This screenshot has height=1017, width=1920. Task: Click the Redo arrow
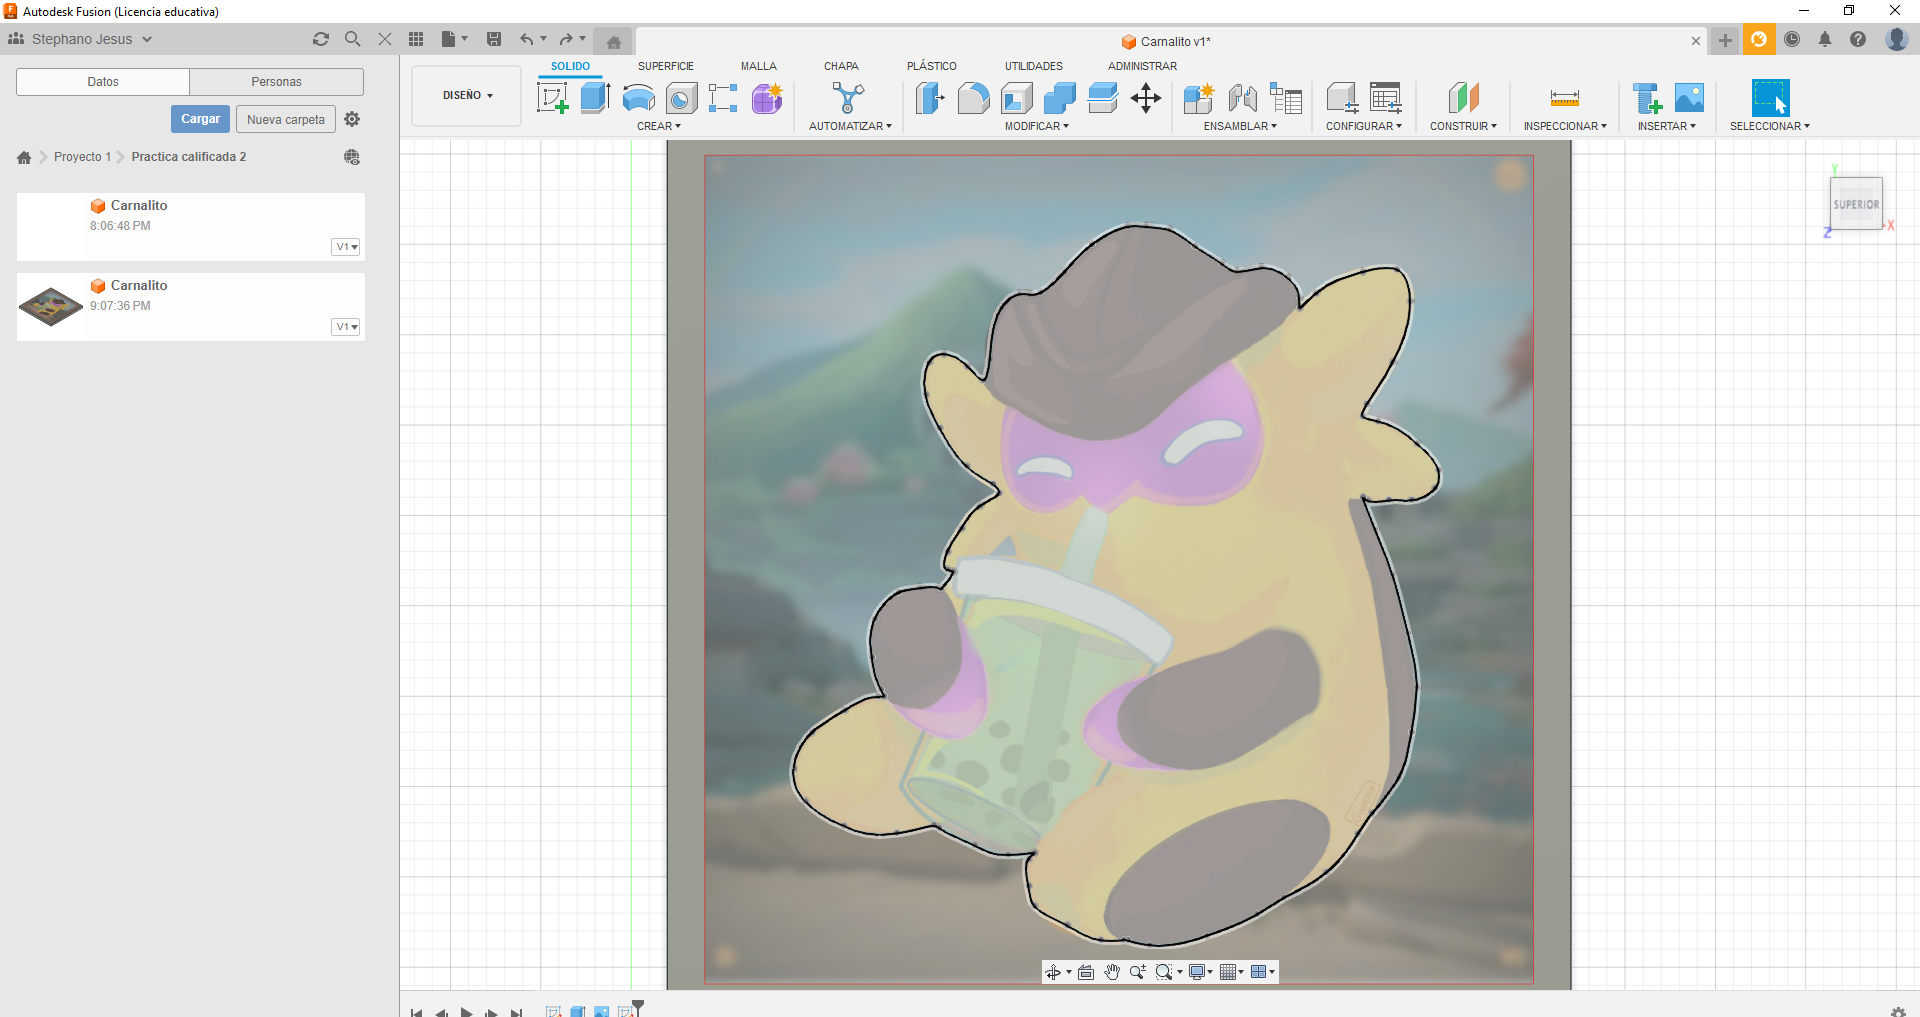[x=566, y=39]
